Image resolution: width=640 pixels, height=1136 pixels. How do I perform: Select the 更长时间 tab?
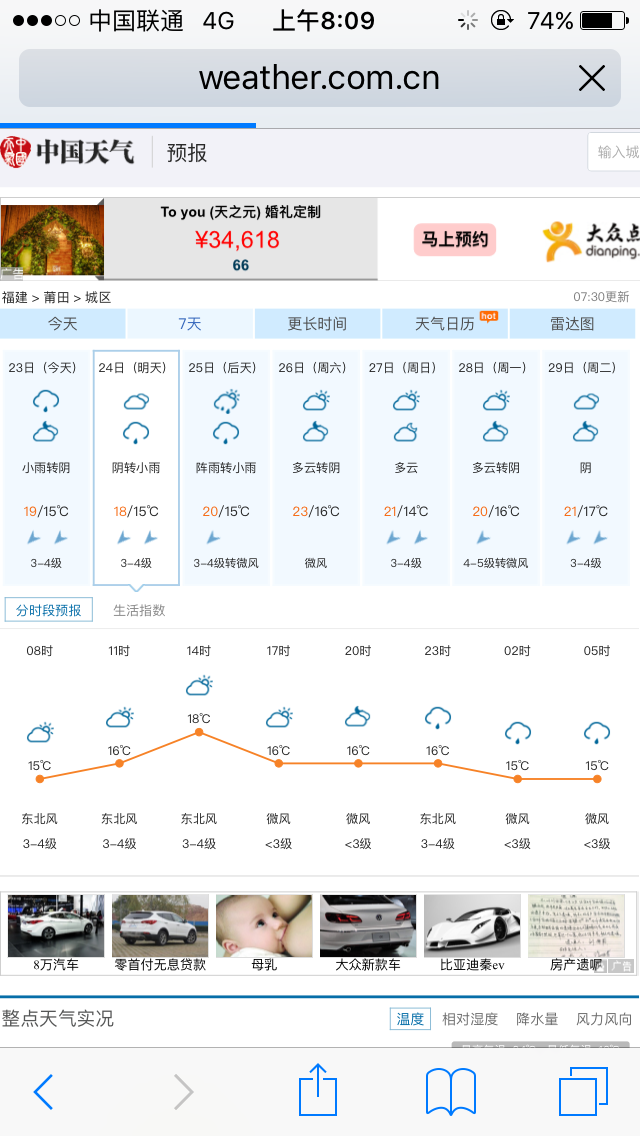click(317, 324)
